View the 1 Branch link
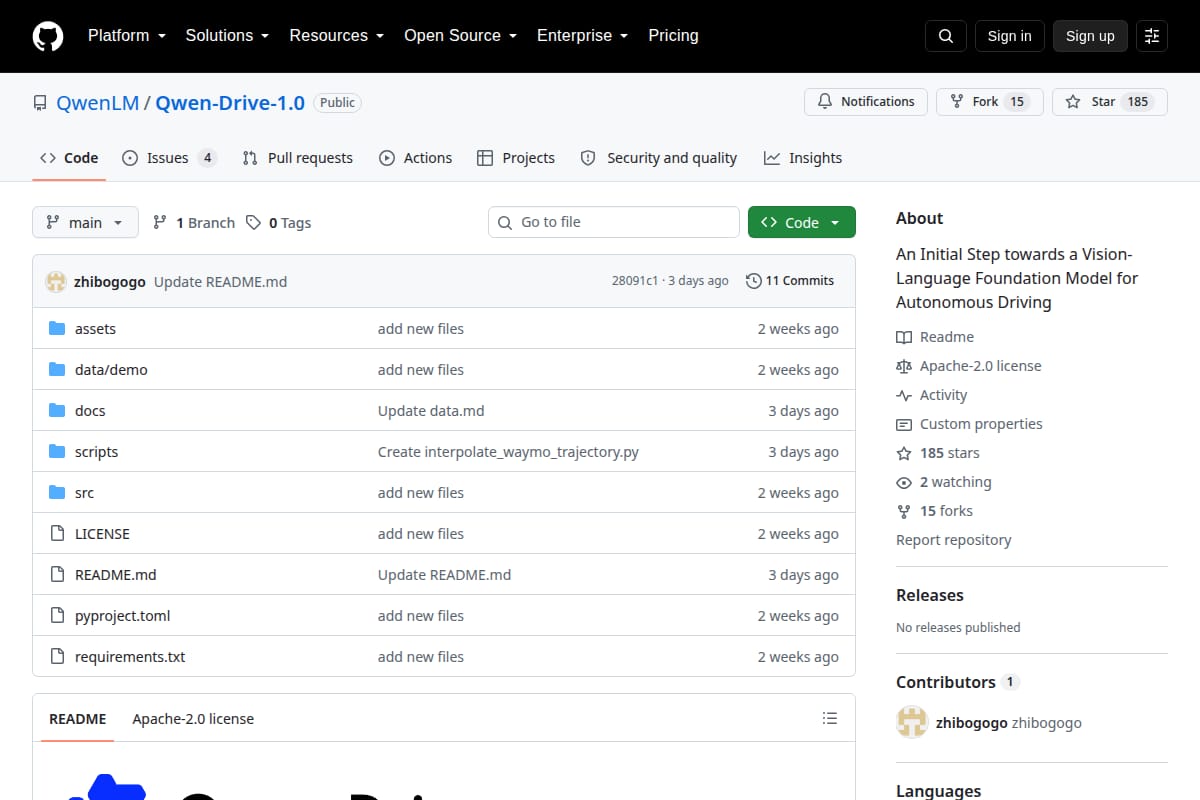1200x800 pixels. 194,222
